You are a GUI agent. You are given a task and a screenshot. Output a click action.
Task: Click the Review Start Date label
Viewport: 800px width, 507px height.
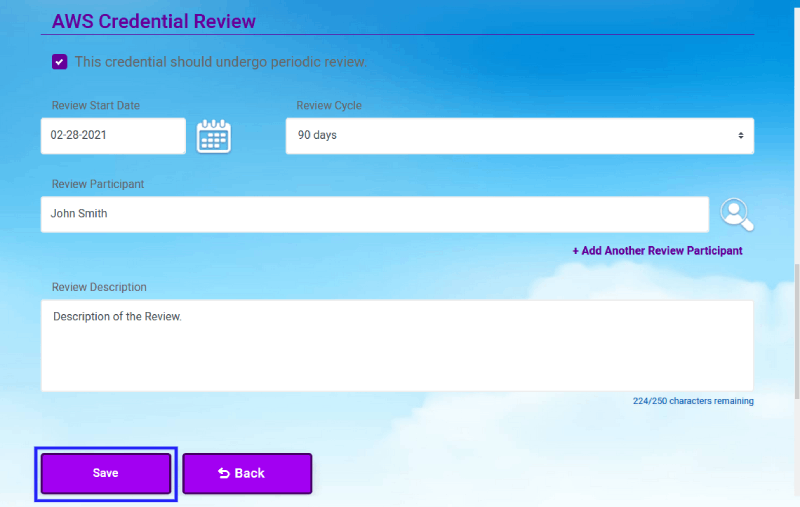point(95,106)
